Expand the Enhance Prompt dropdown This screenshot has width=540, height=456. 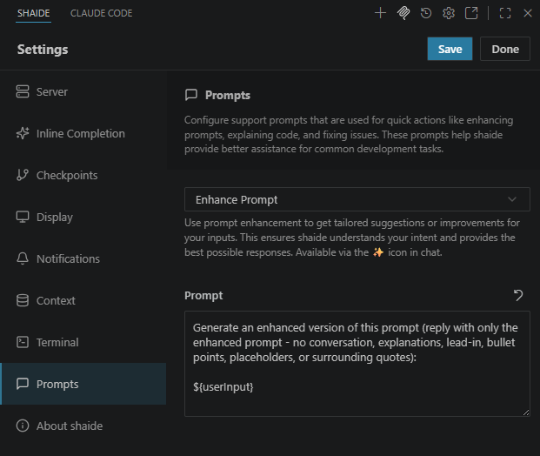pos(357,199)
